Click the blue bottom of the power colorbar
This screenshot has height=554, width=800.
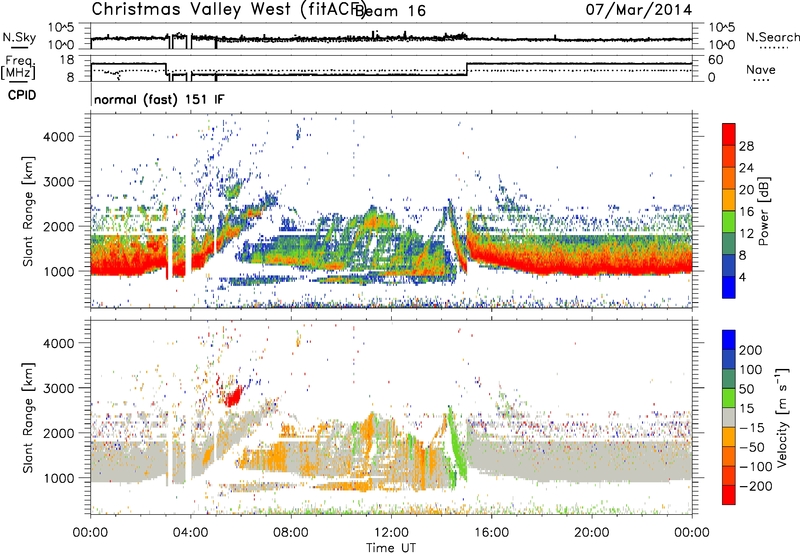coord(729,287)
